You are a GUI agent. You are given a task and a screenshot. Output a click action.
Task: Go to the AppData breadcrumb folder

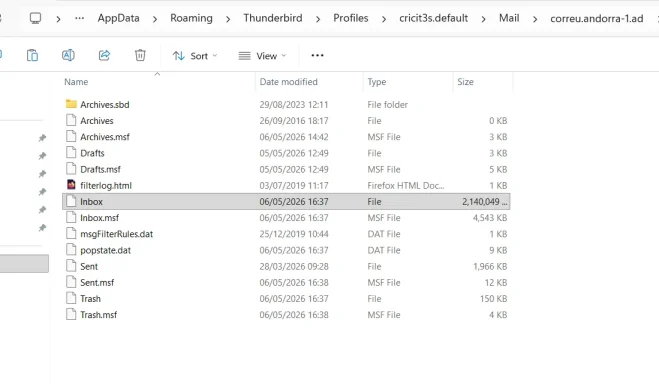pyautogui.click(x=119, y=18)
